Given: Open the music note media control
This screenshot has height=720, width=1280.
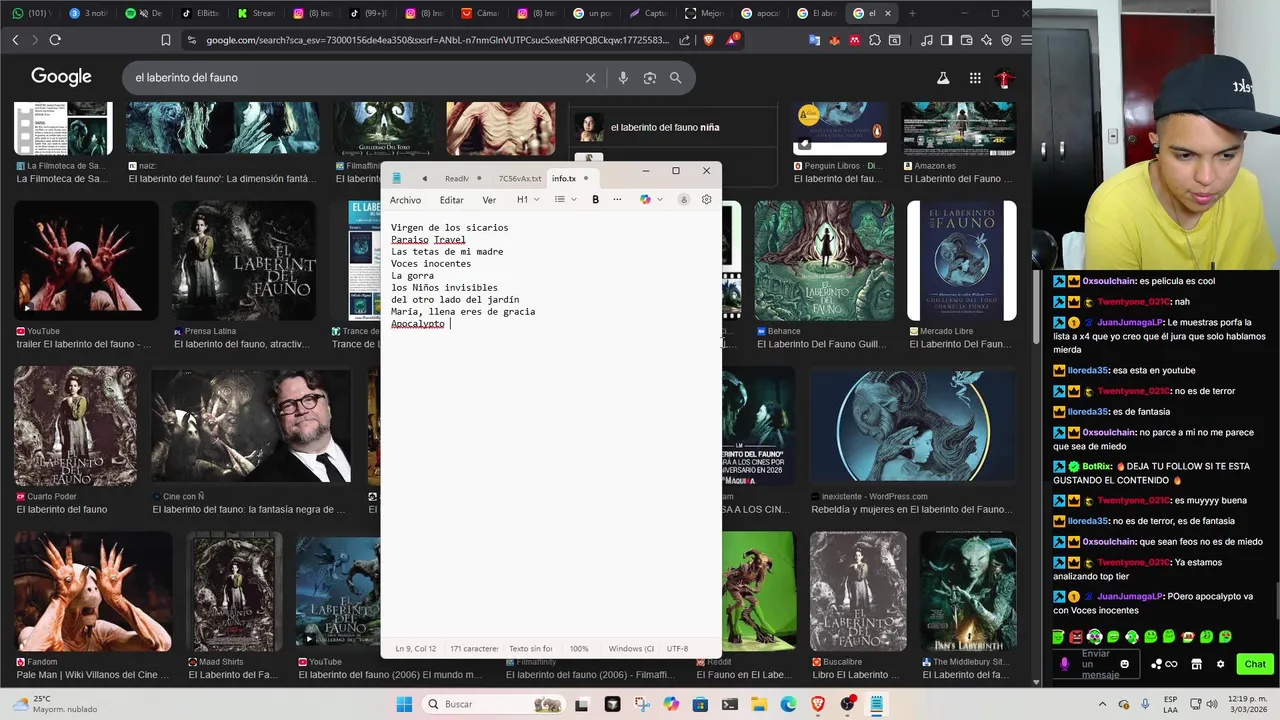Looking at the screenshot, I should [x=927, y=40].
